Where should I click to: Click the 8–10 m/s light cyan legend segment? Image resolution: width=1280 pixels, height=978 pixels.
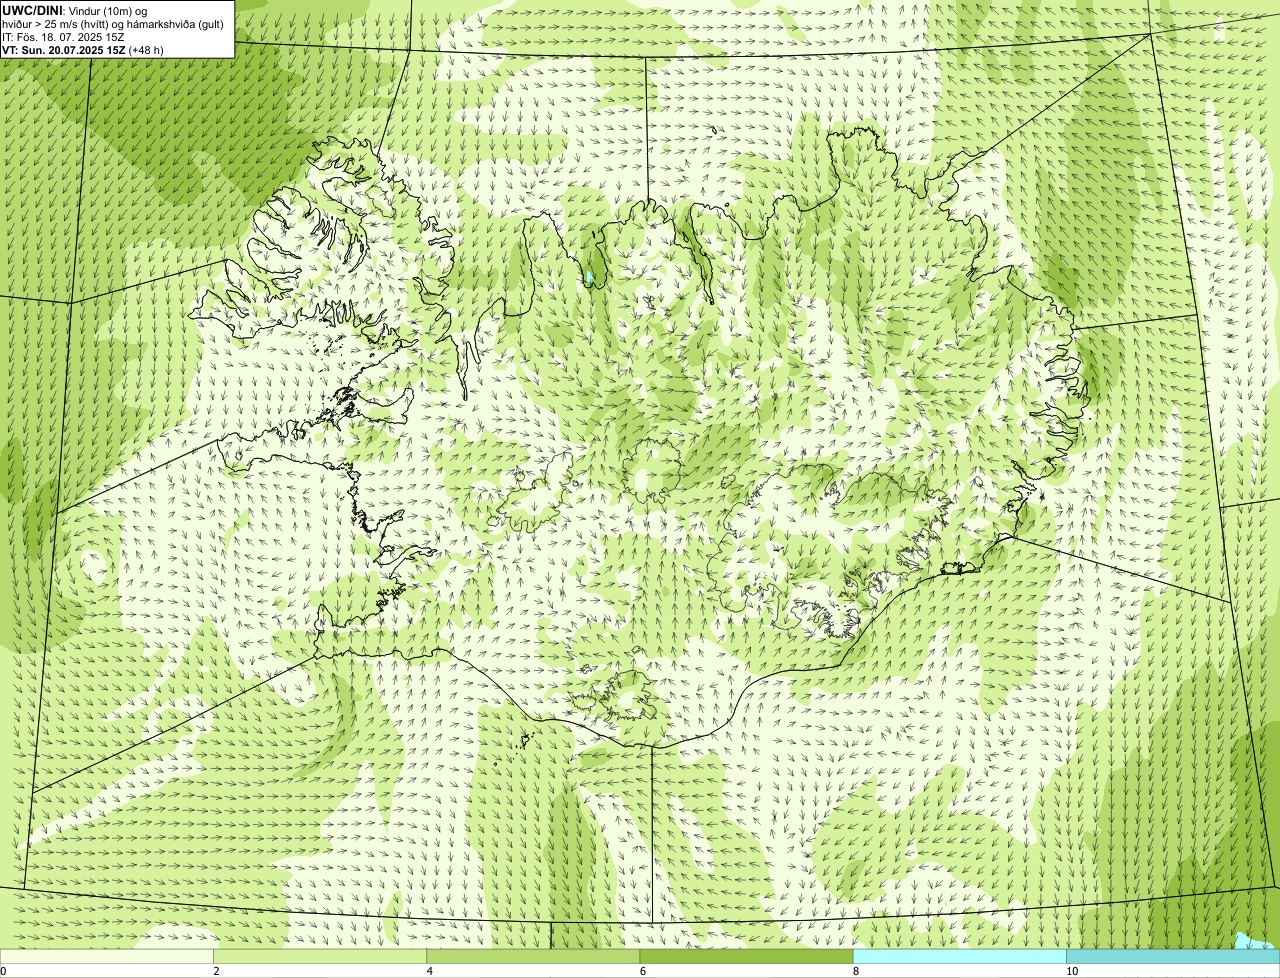[x=959, y=957]
